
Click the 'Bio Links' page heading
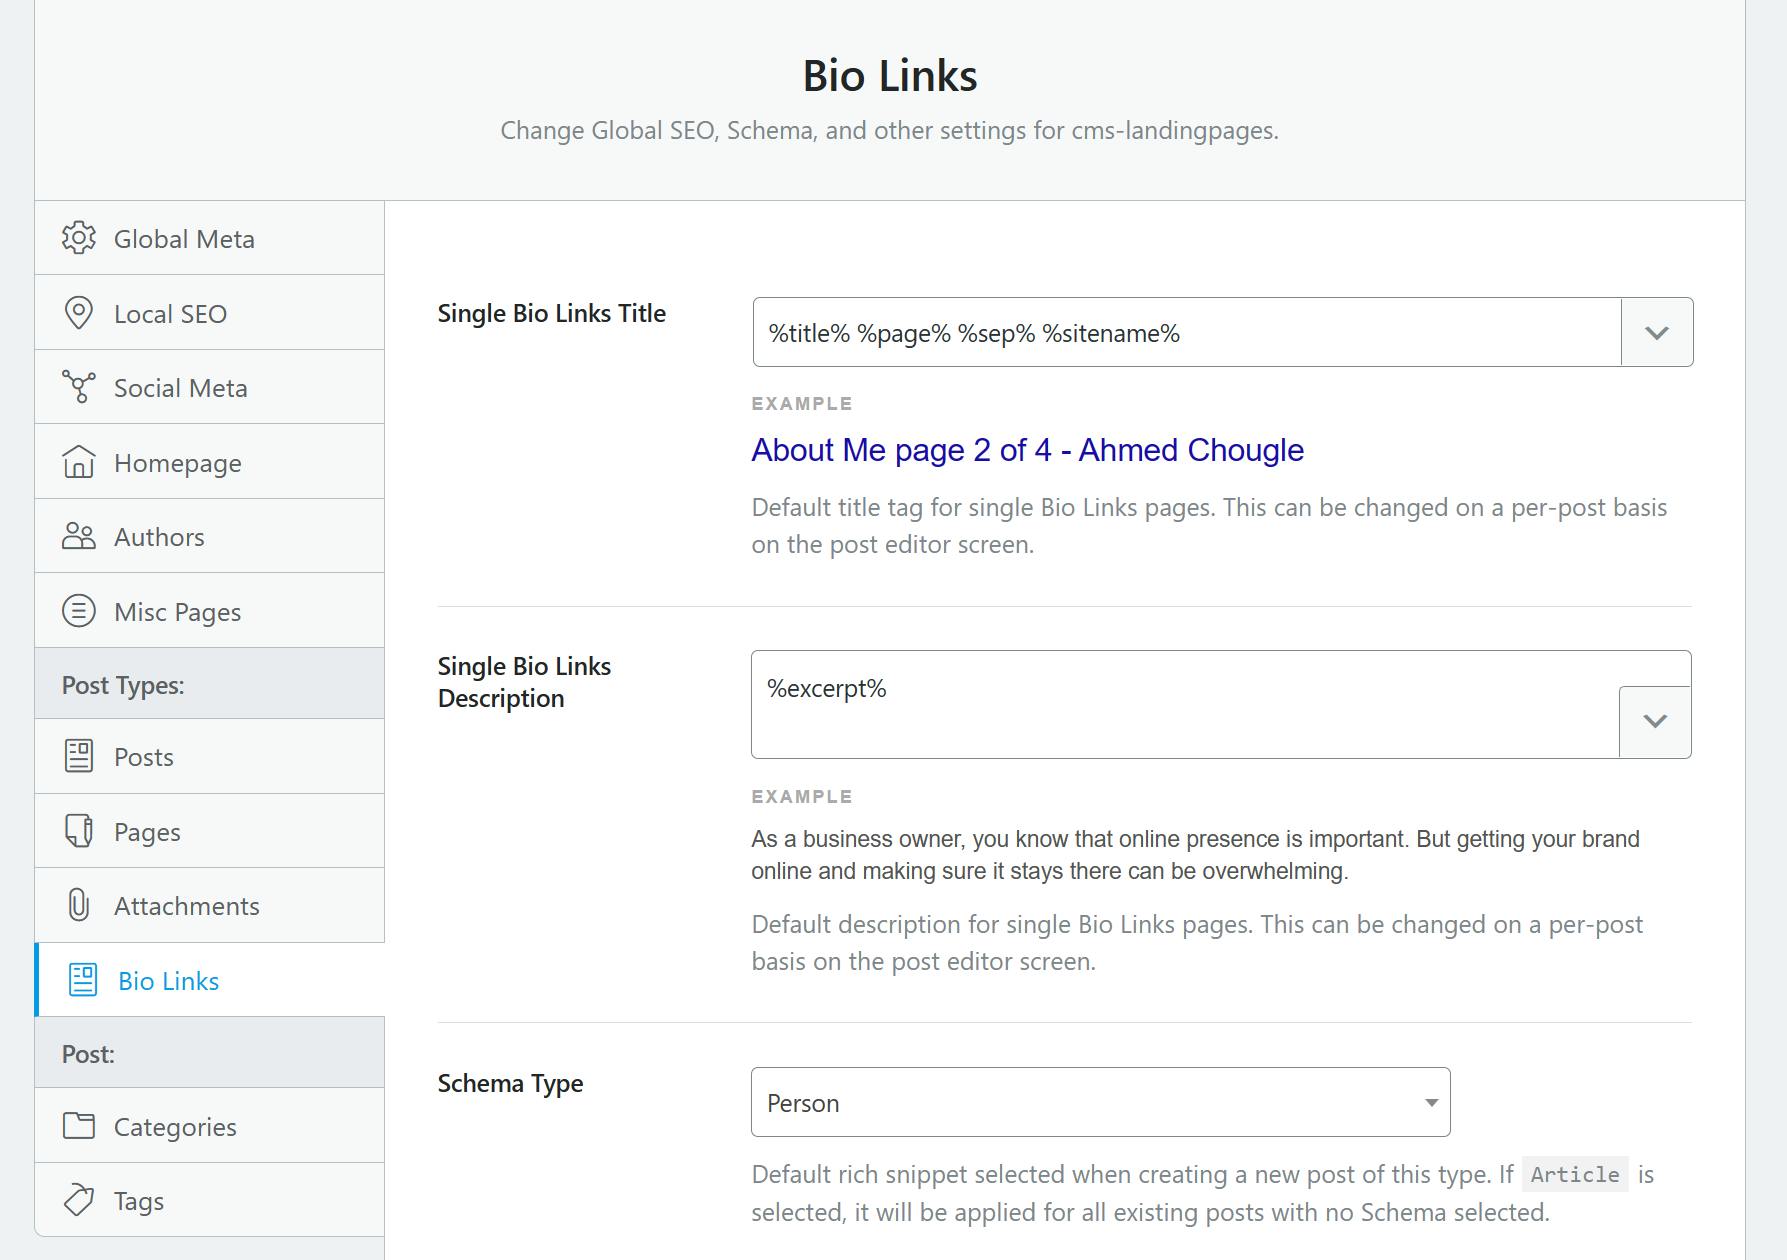pos(890,76)
